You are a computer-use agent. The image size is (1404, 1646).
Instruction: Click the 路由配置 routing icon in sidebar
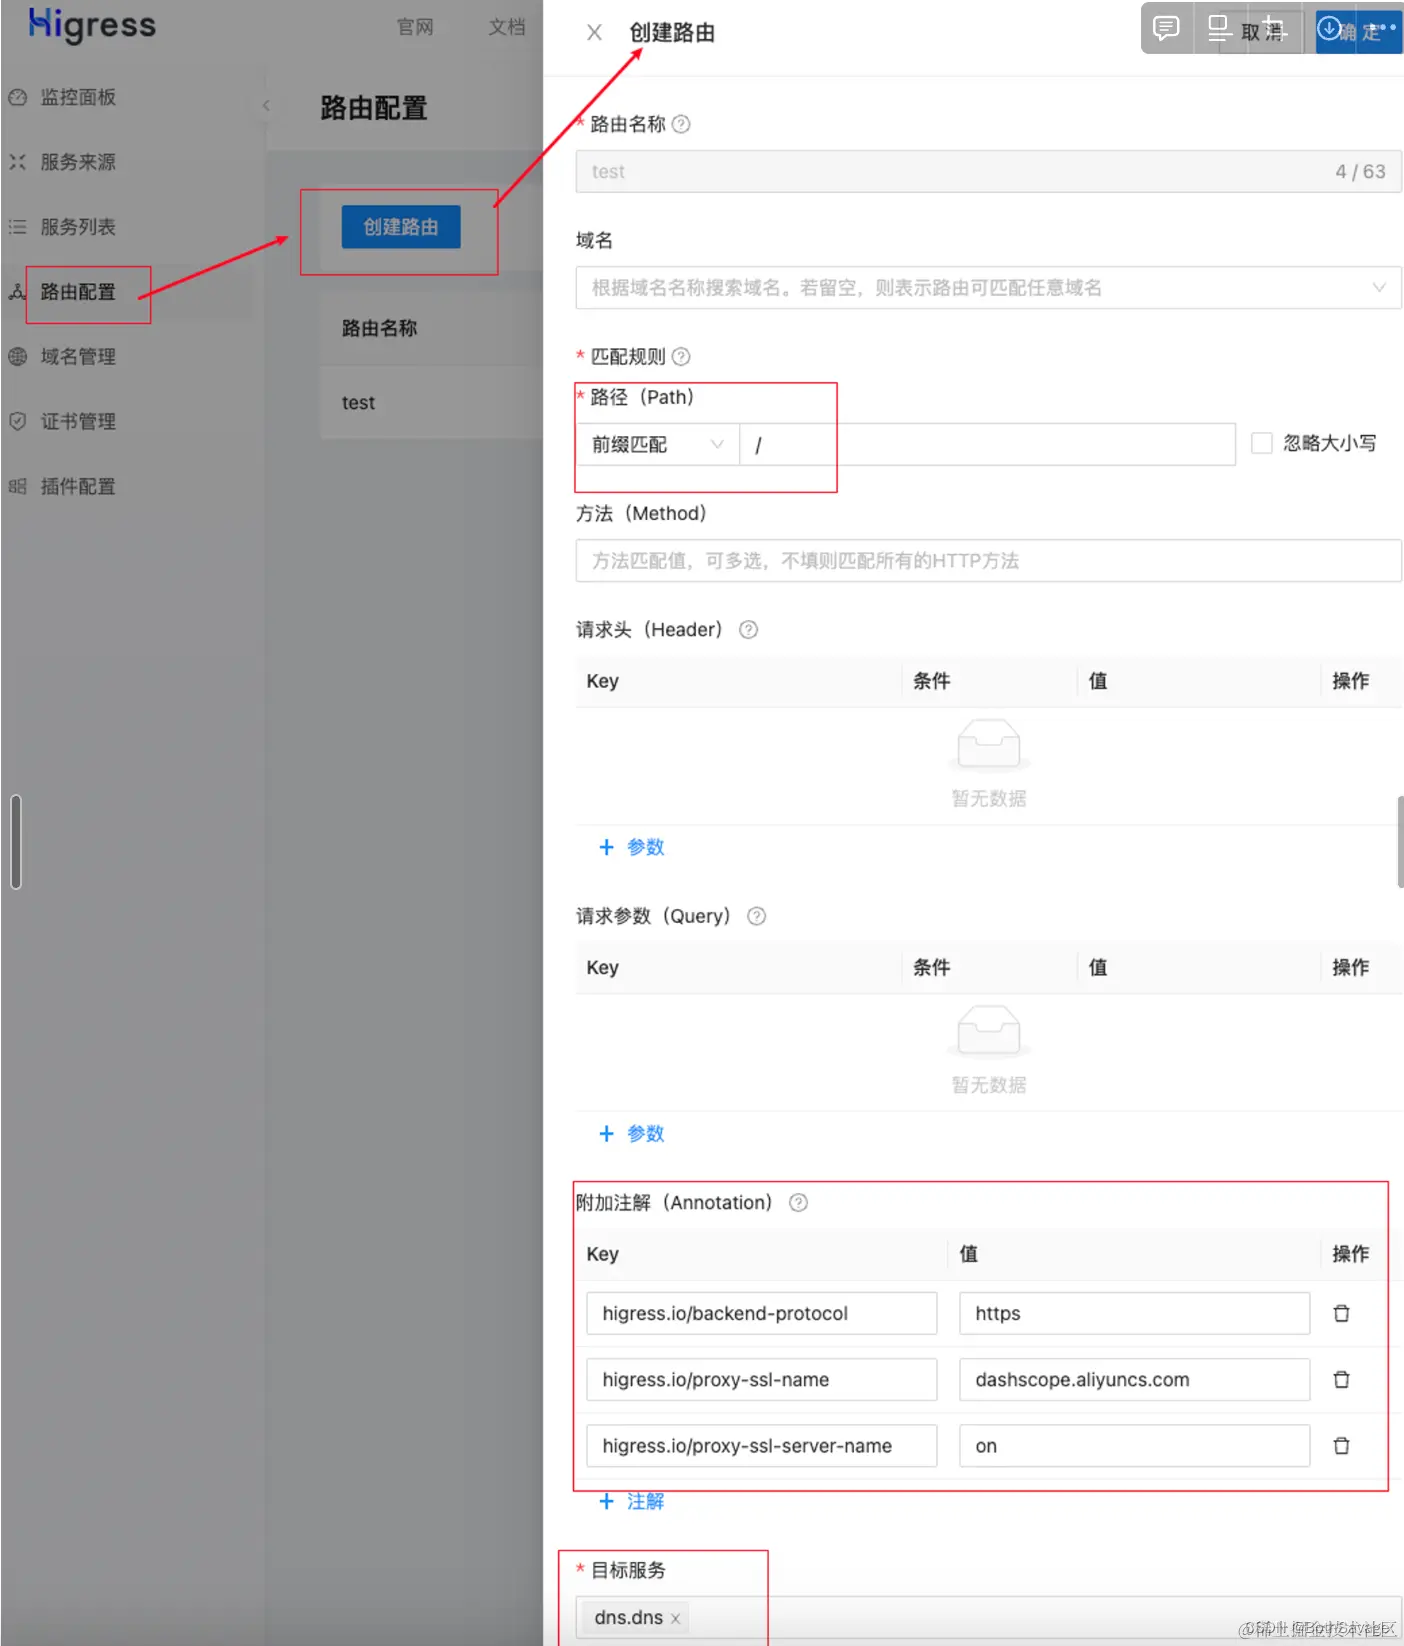(17, 292)
